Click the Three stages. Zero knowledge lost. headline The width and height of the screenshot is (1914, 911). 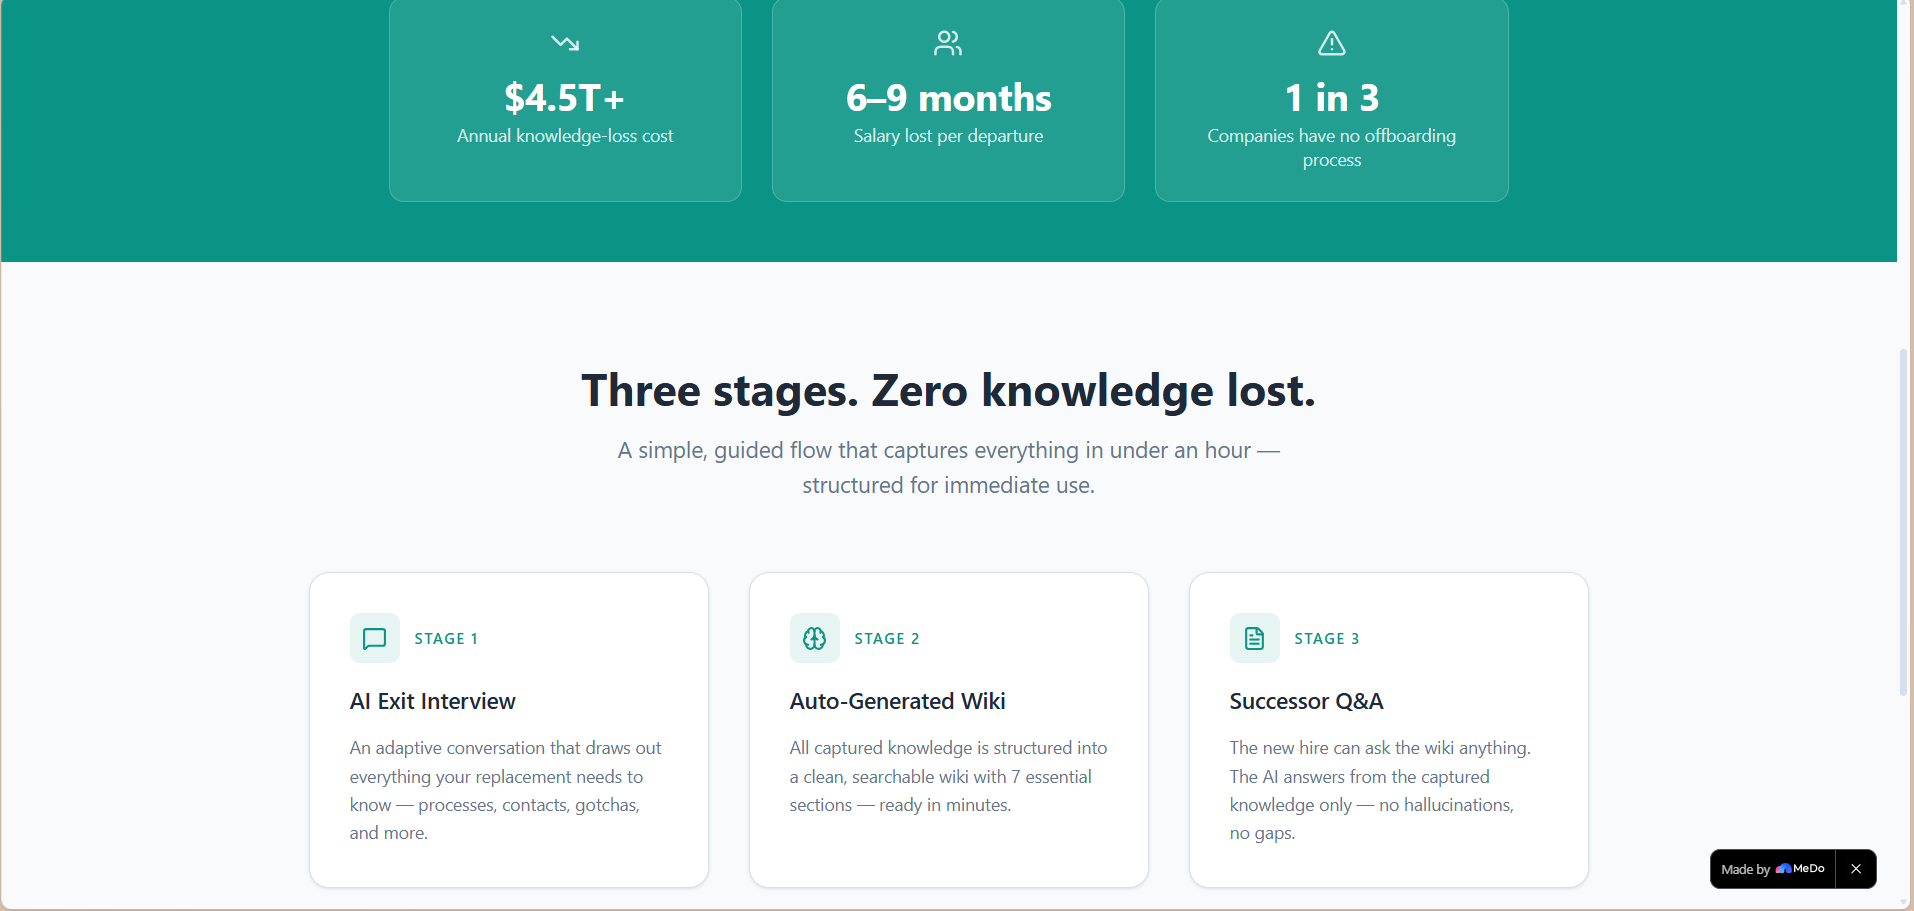click(948, 390)
